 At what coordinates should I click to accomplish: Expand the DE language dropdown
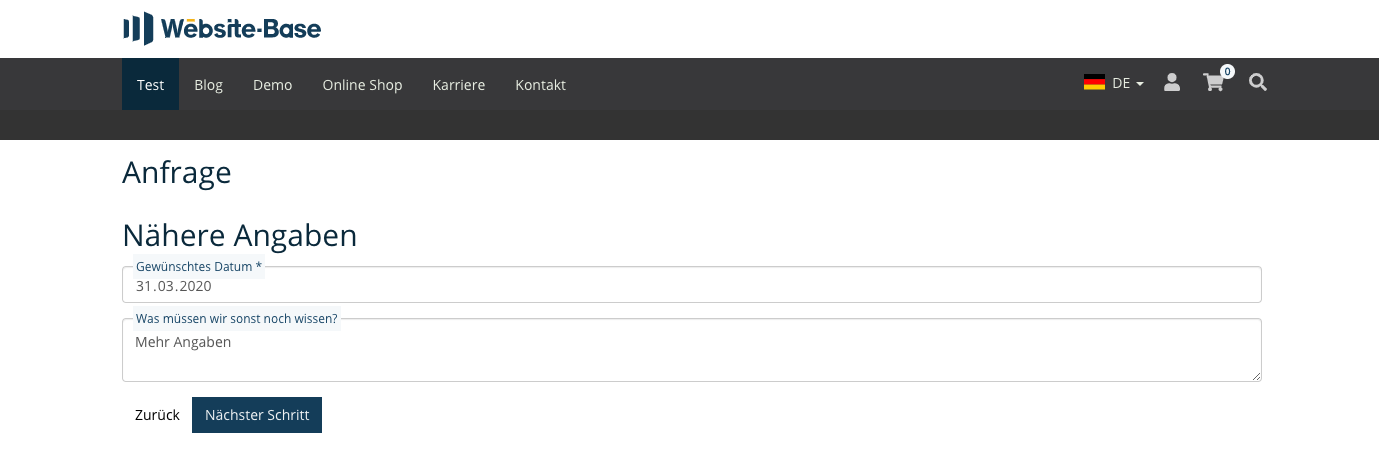[x=1127, y=84]
